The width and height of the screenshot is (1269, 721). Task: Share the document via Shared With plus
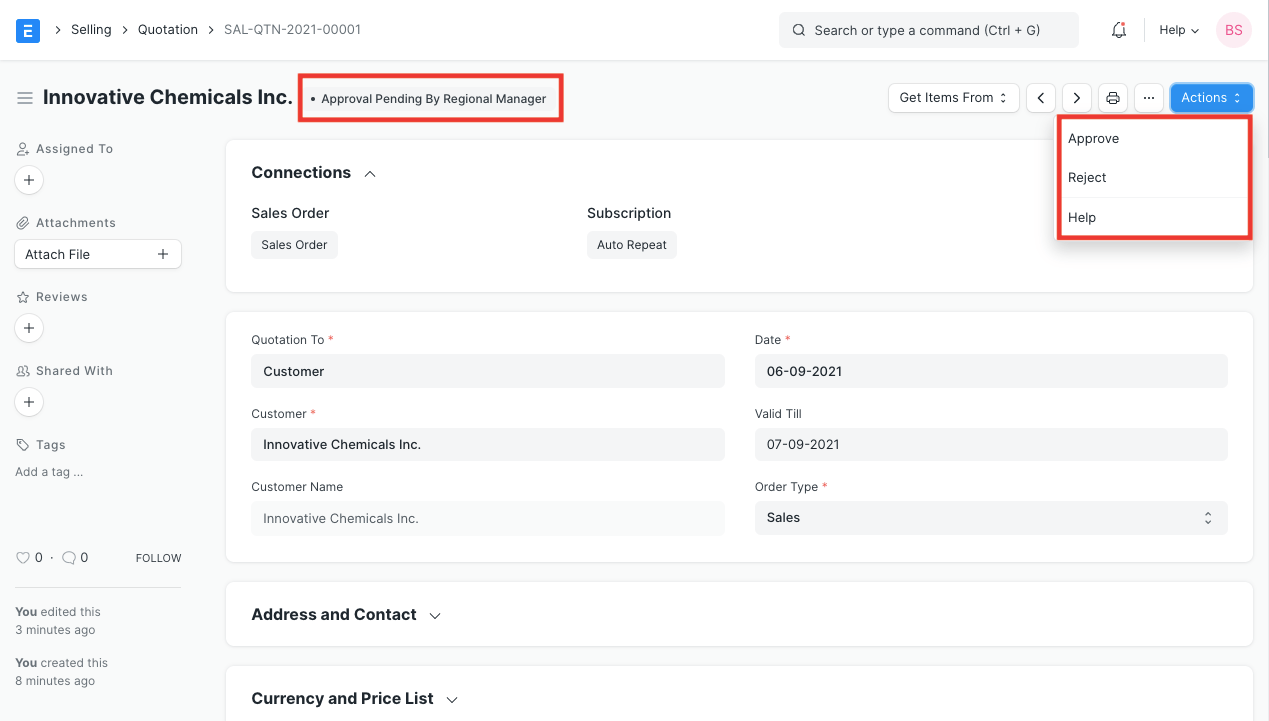[28, 402]
